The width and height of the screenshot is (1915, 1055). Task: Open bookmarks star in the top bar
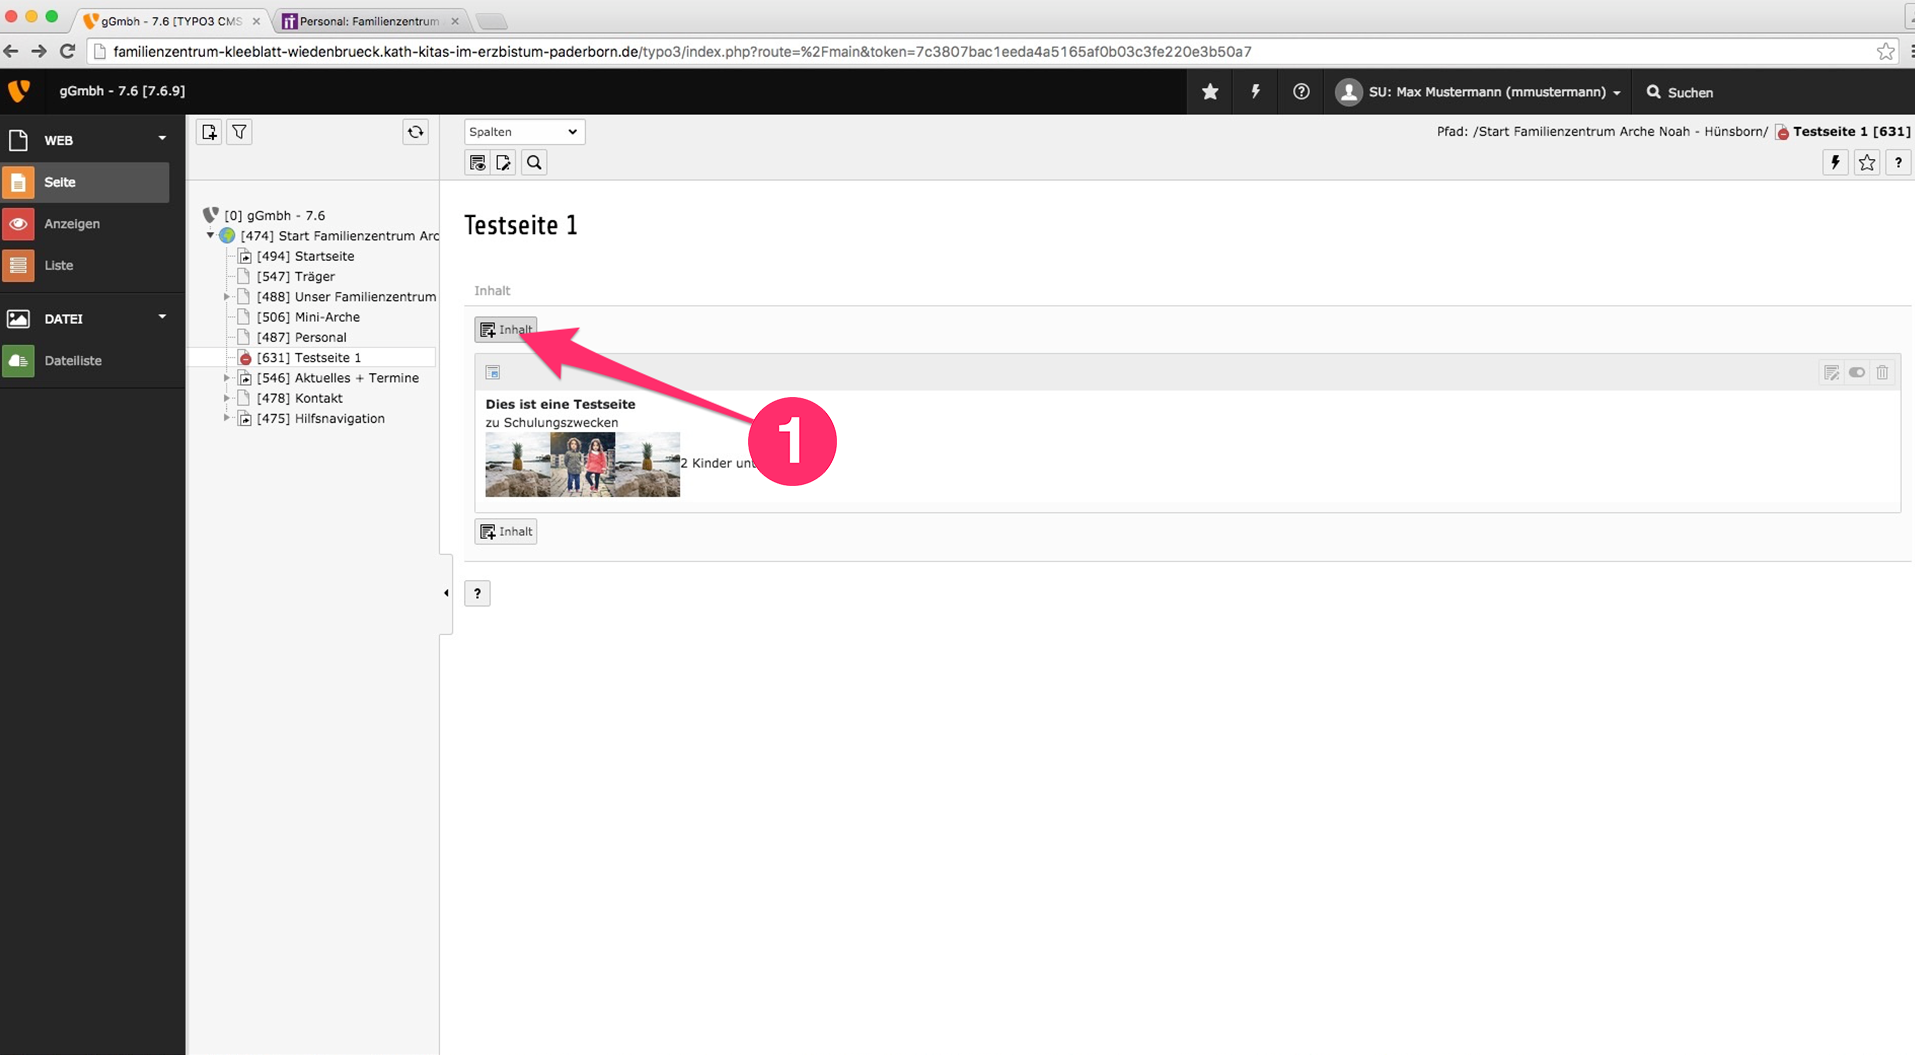click(1210, 92)
